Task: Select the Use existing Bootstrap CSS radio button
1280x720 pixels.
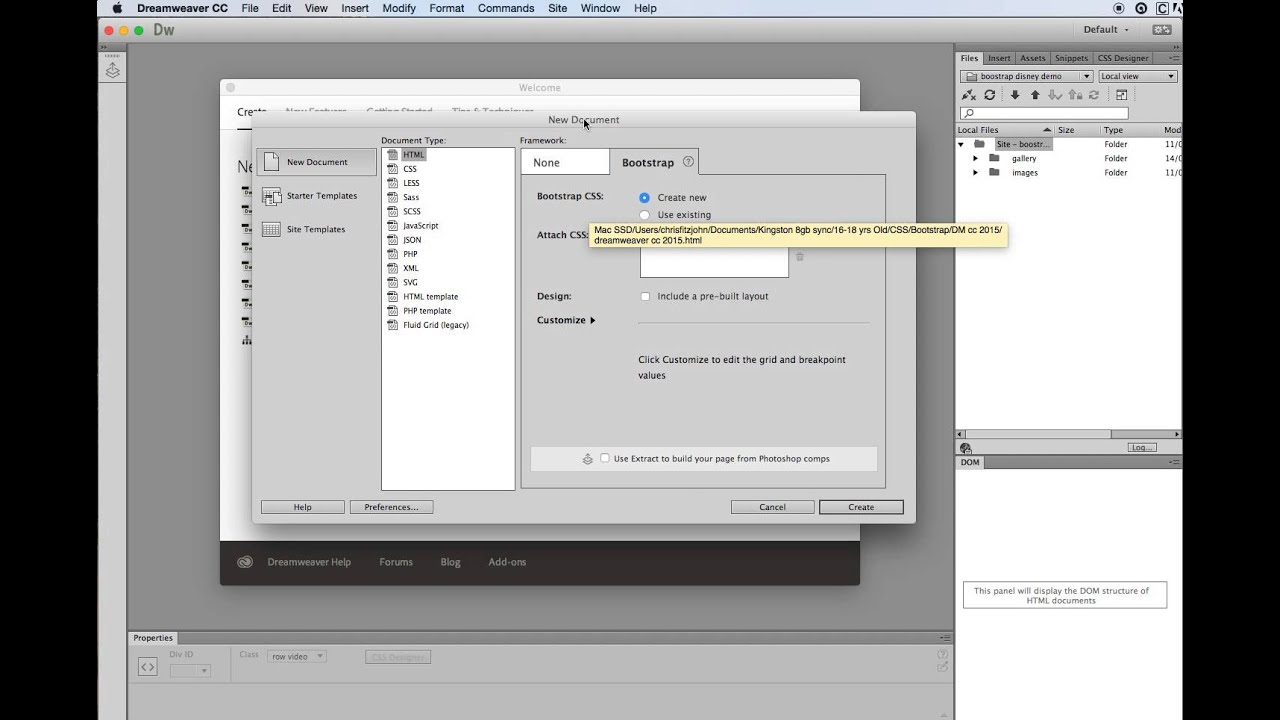Action: pos(644,215)
